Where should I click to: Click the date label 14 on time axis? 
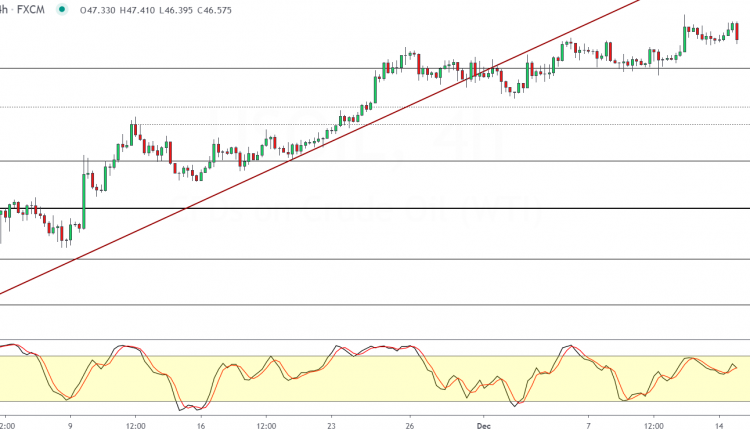719,426
